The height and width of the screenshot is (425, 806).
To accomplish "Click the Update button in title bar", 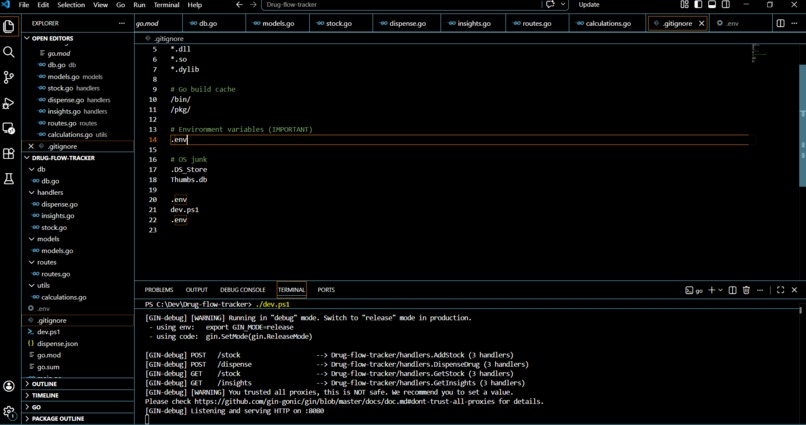I will coord(589,5).
